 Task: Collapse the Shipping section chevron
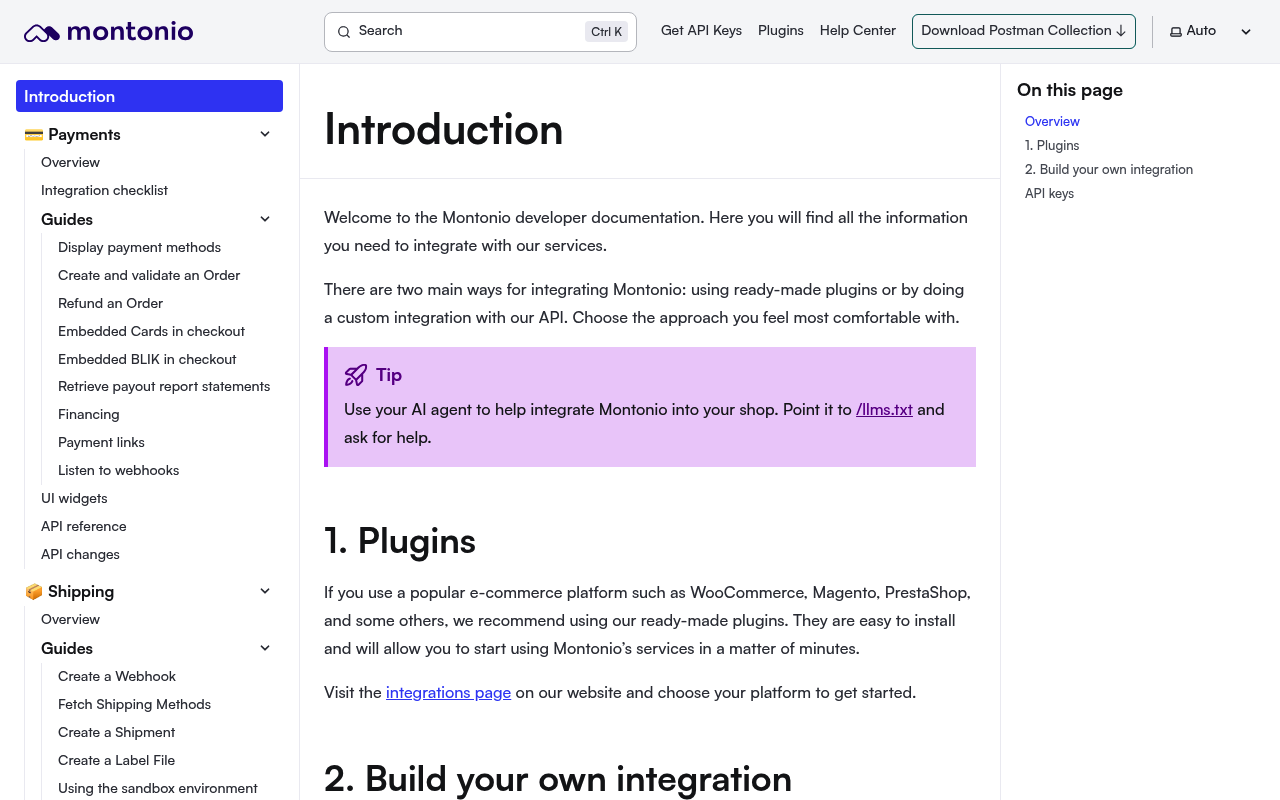[x=265, y=591]
